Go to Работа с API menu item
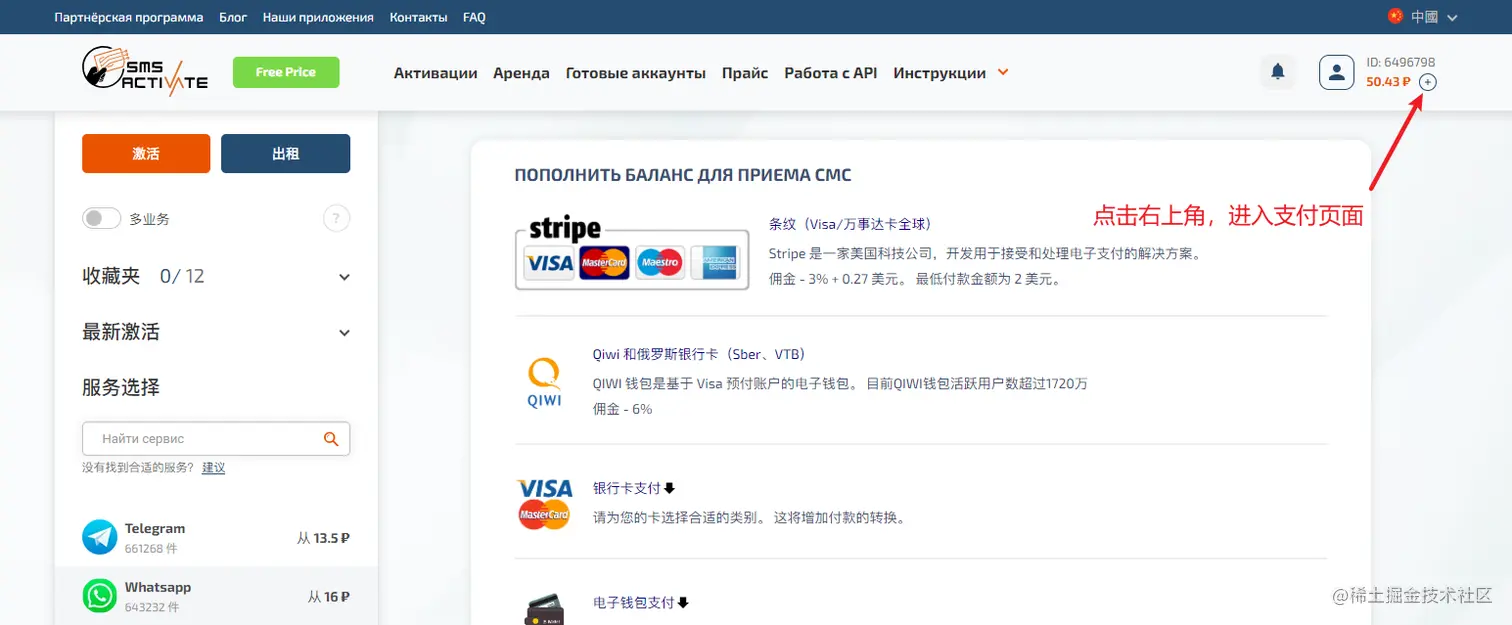Screen dimensions: 1512x625 point(831,73)
